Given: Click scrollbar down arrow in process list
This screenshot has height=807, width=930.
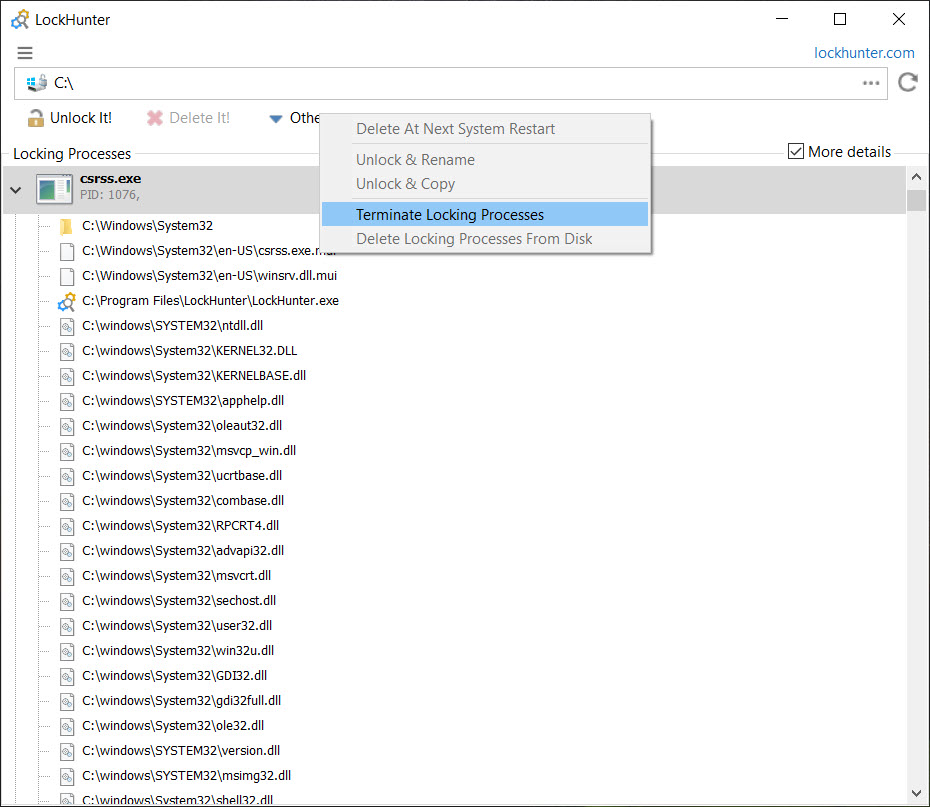Looking at the screenshot, I should [x=916, y=793].
